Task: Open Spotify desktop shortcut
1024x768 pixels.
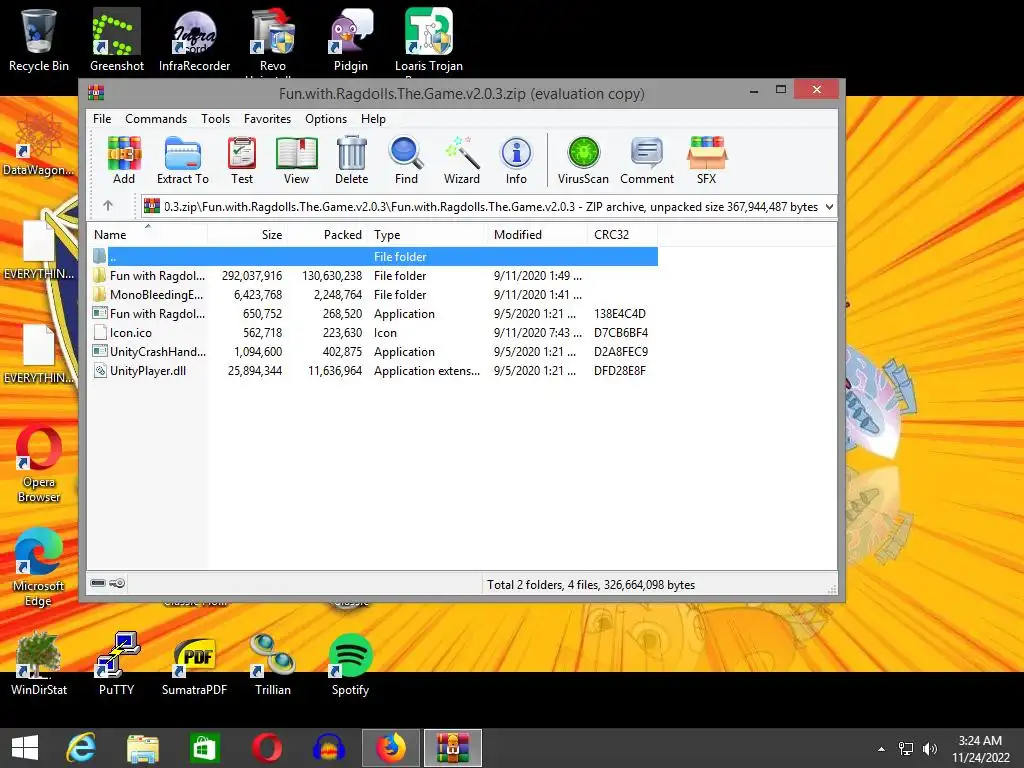Action: coord(350,664)
